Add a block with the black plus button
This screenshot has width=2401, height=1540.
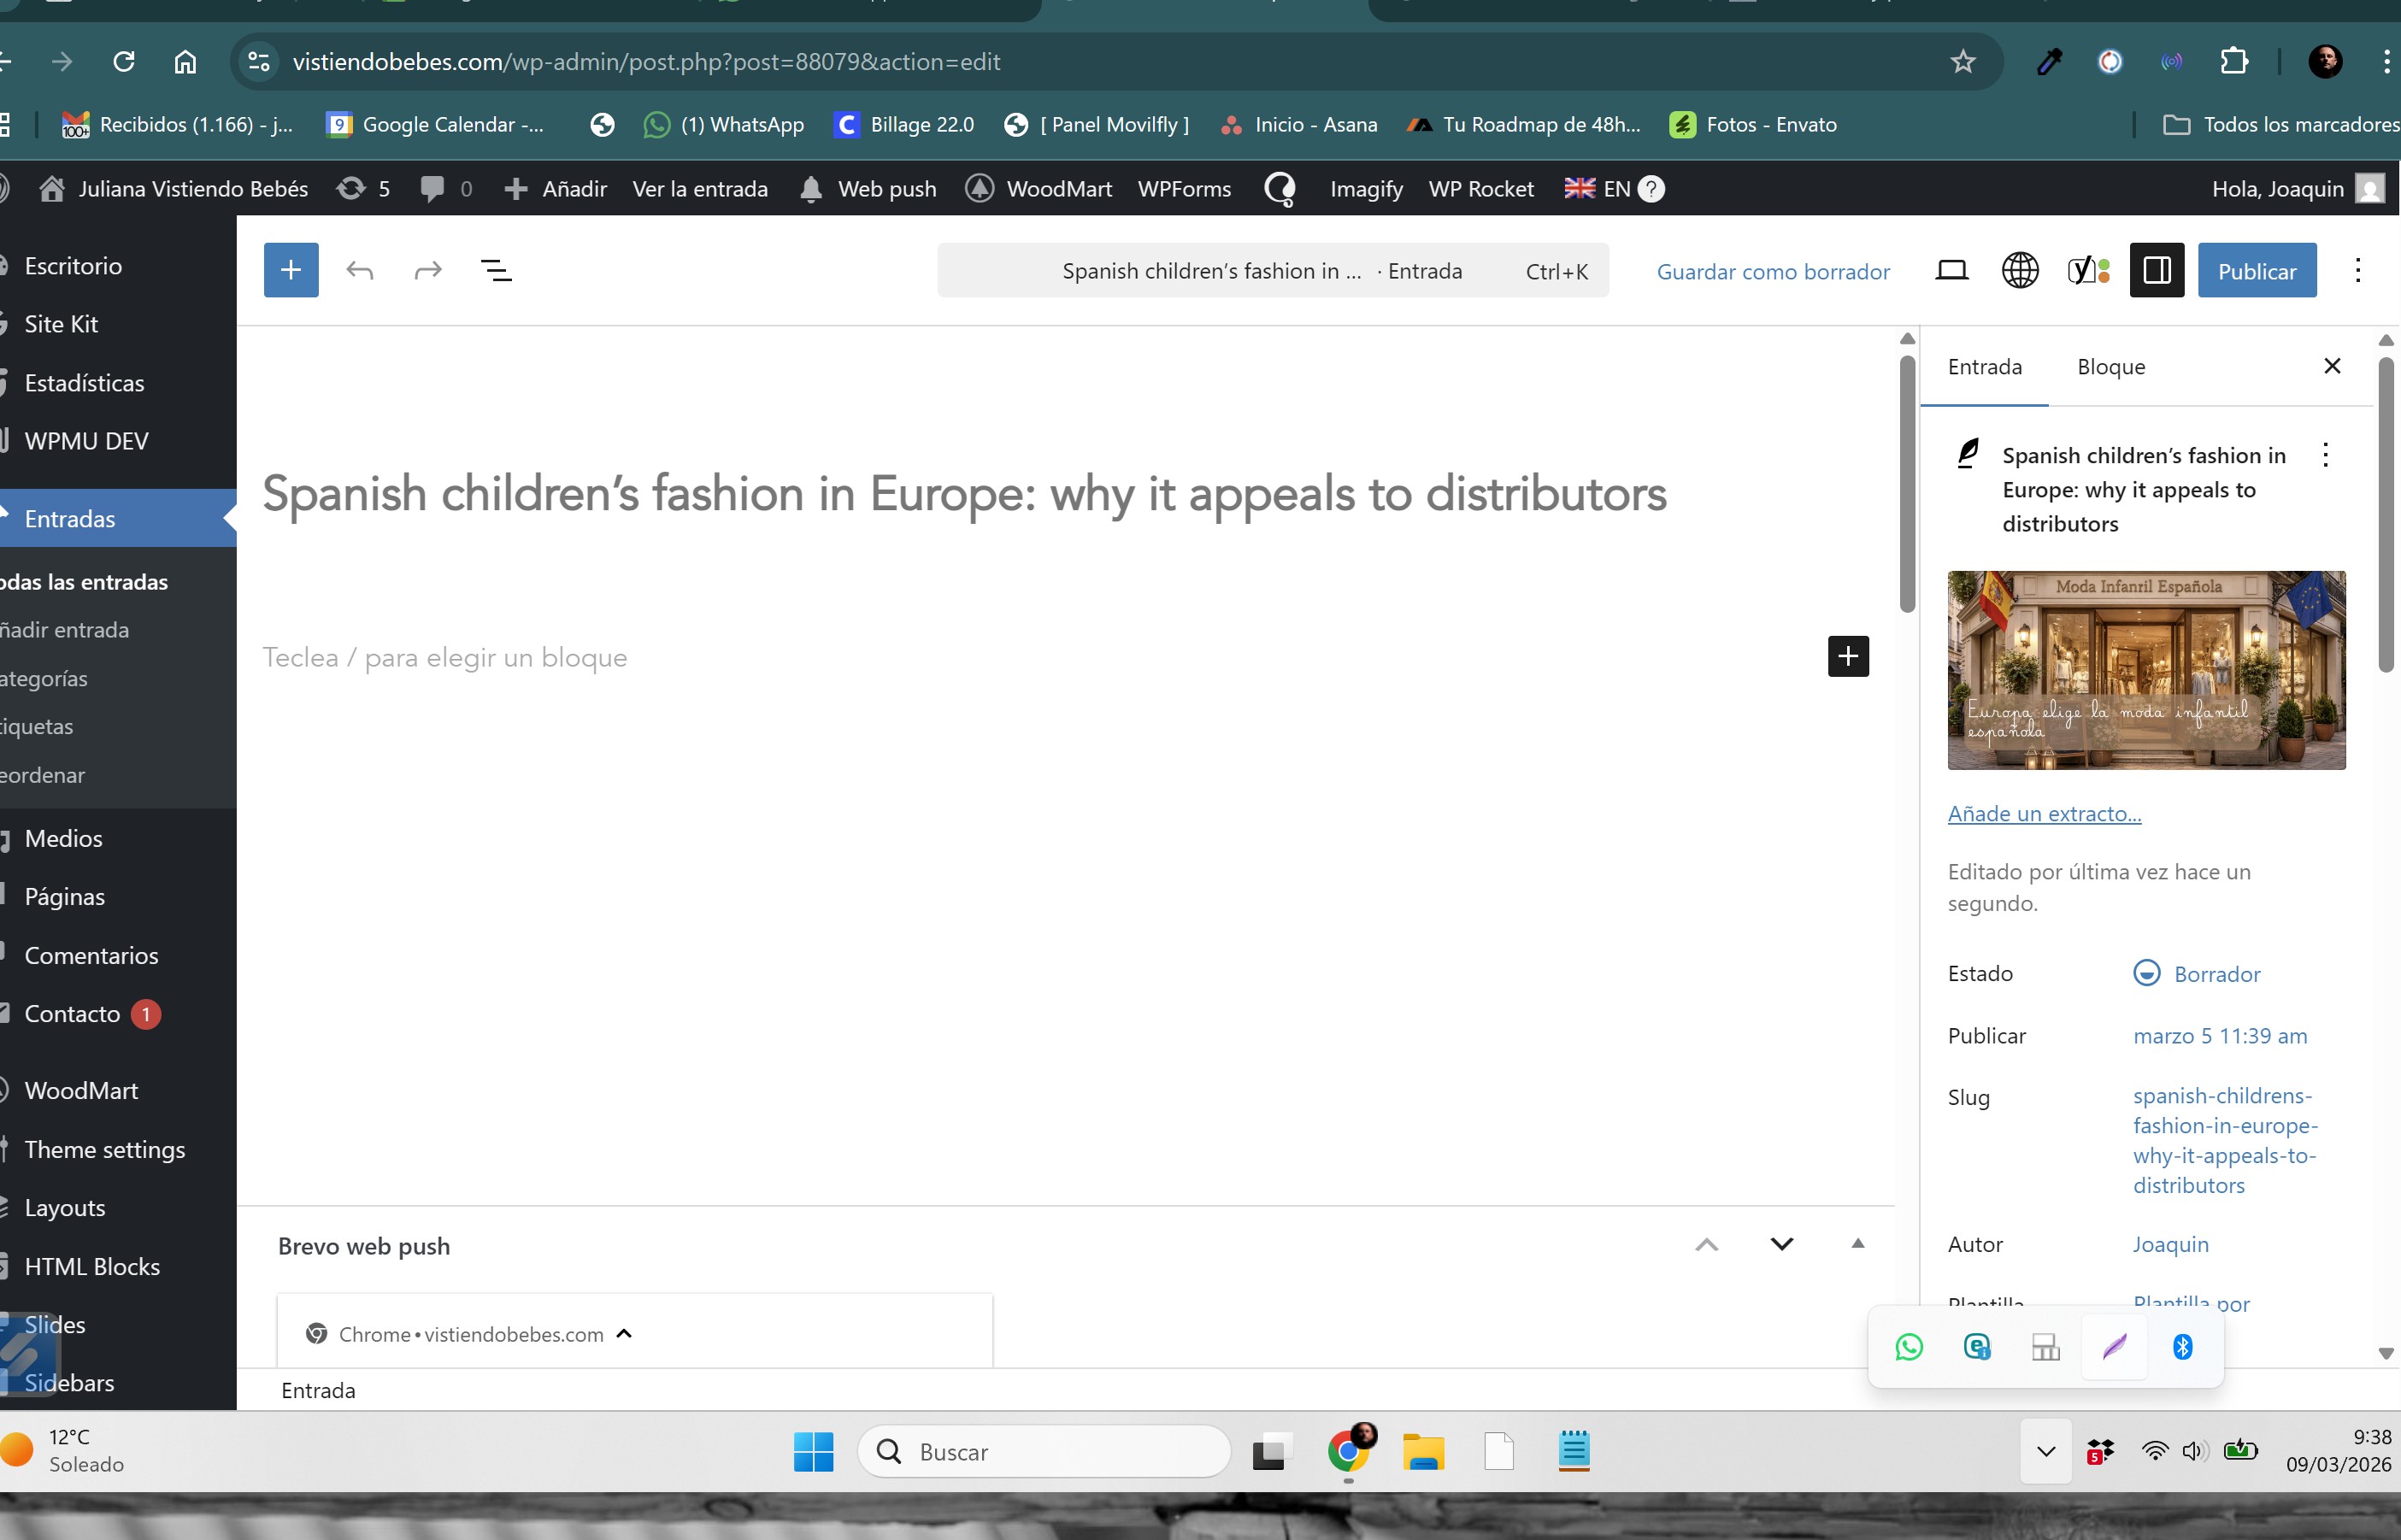(x=1848, y=656)
